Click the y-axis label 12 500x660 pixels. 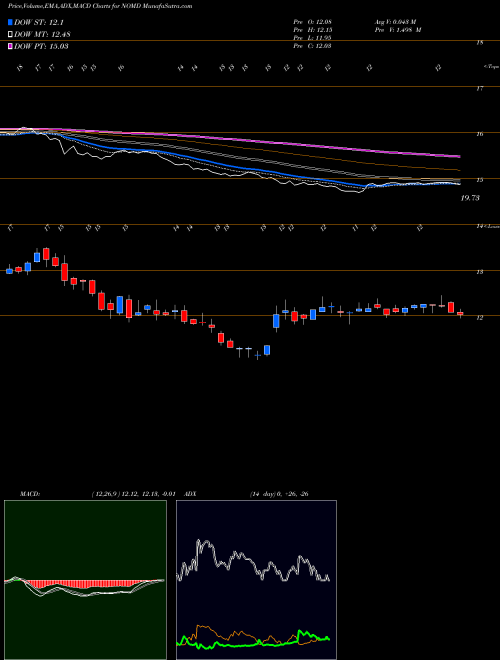point(480,318)
